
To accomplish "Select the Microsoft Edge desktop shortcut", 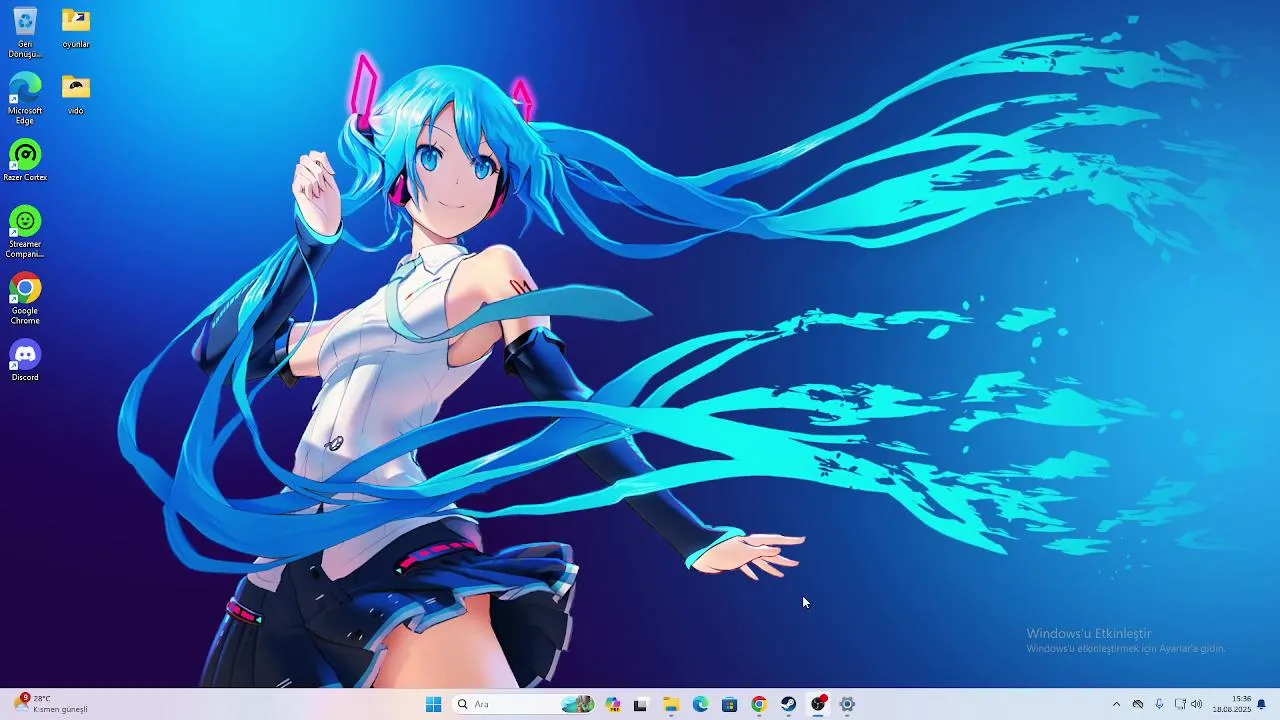I will tap(25, 98).
